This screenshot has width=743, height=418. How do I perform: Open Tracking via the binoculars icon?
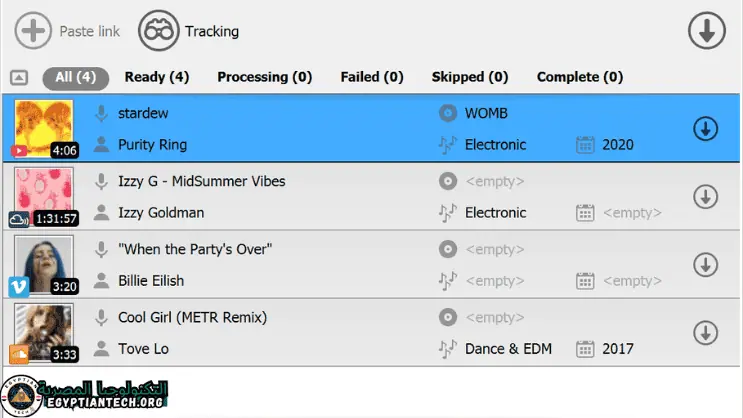tap(158, 31)
